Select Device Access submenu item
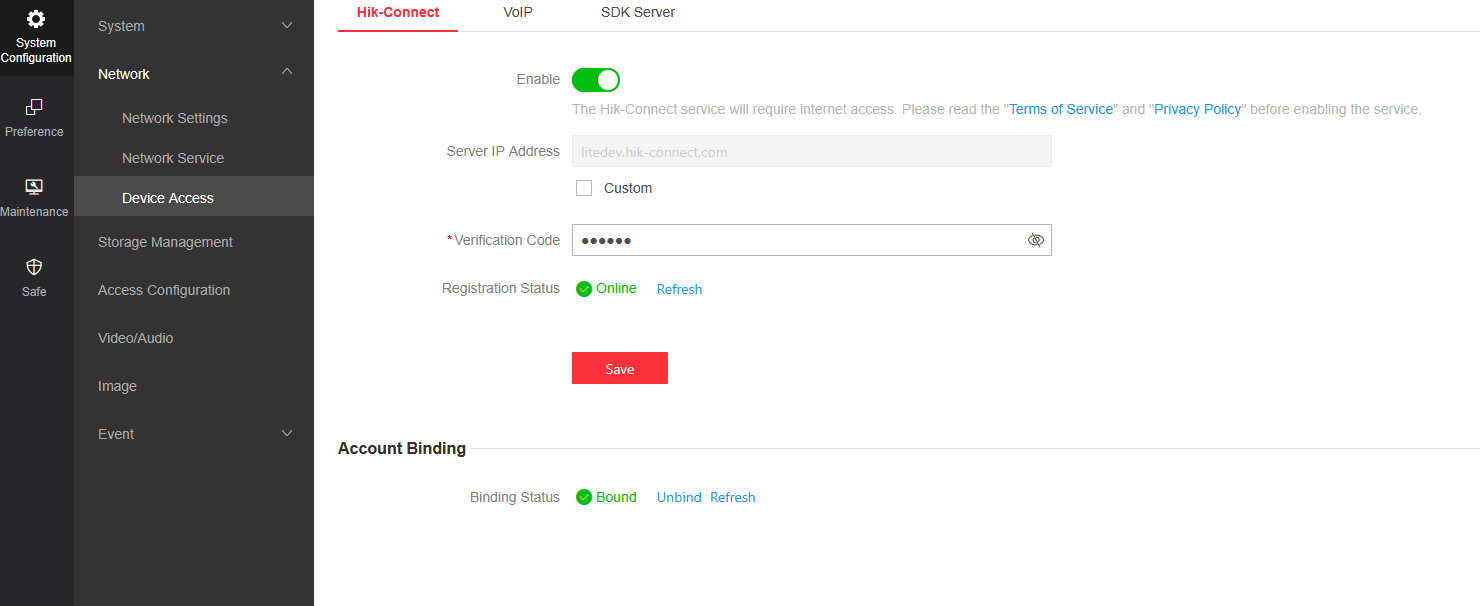 pyautogui.click(x=194, y=198)
